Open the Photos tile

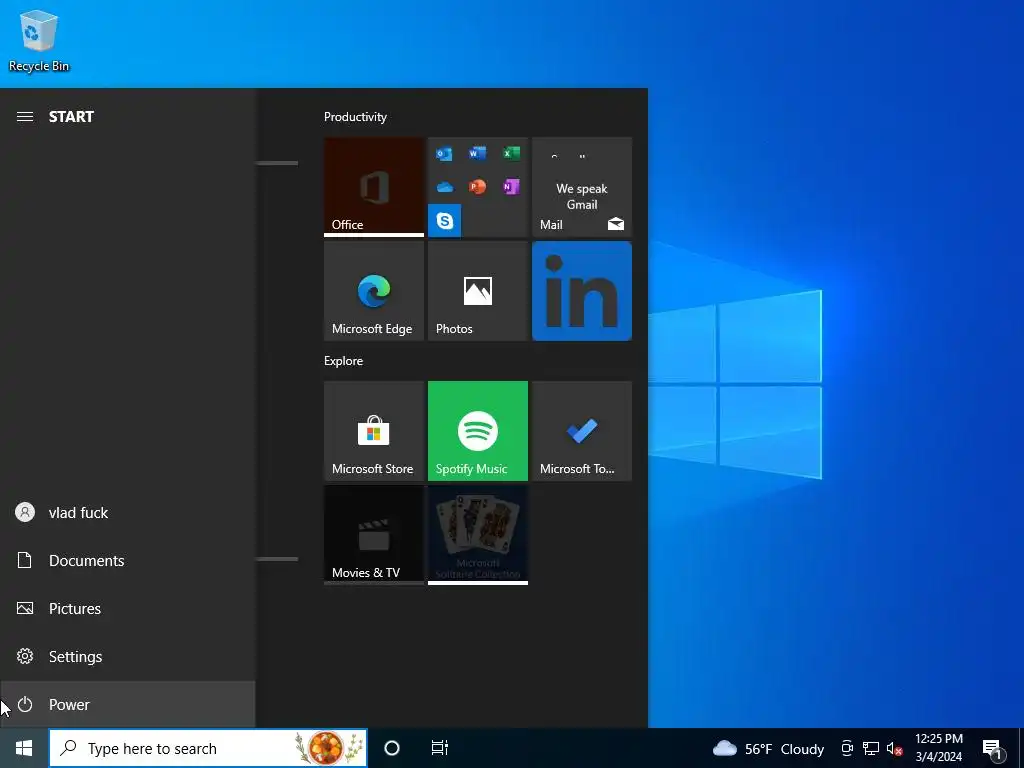tap(477, 291)
